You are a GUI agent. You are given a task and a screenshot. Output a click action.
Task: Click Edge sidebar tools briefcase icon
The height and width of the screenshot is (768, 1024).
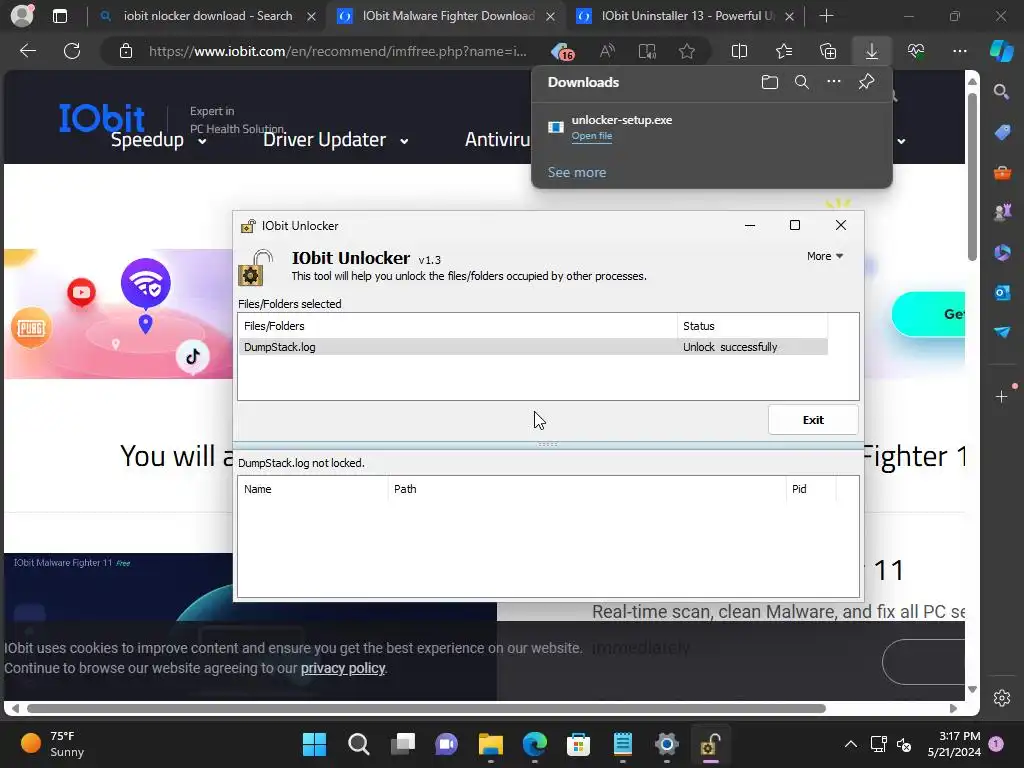point(1001,172)
